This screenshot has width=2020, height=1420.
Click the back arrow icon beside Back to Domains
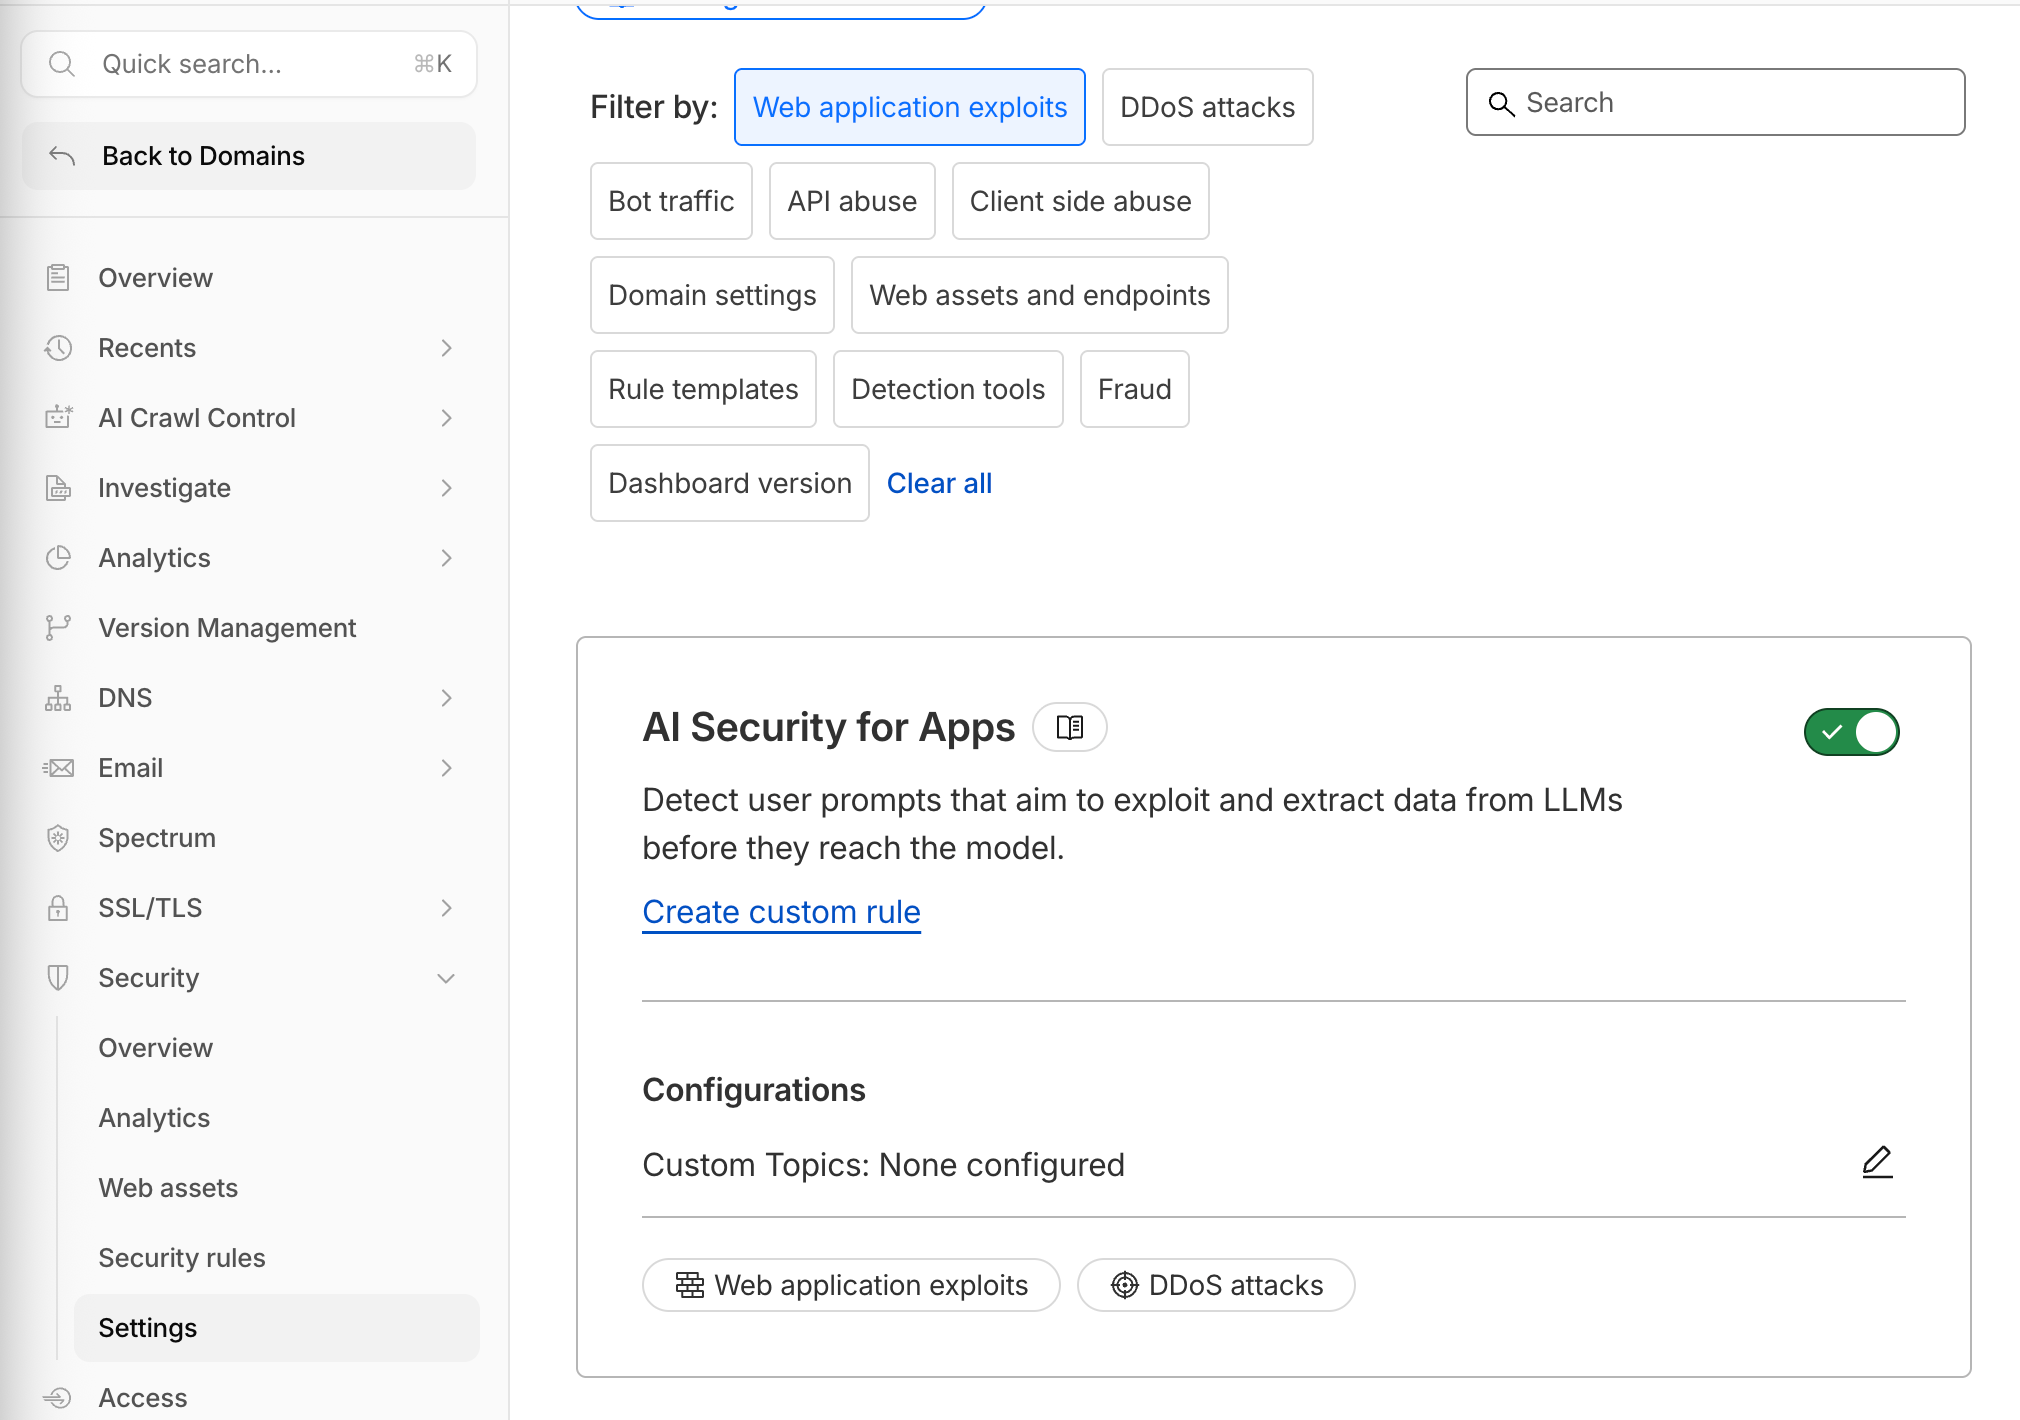click(62, 156)
